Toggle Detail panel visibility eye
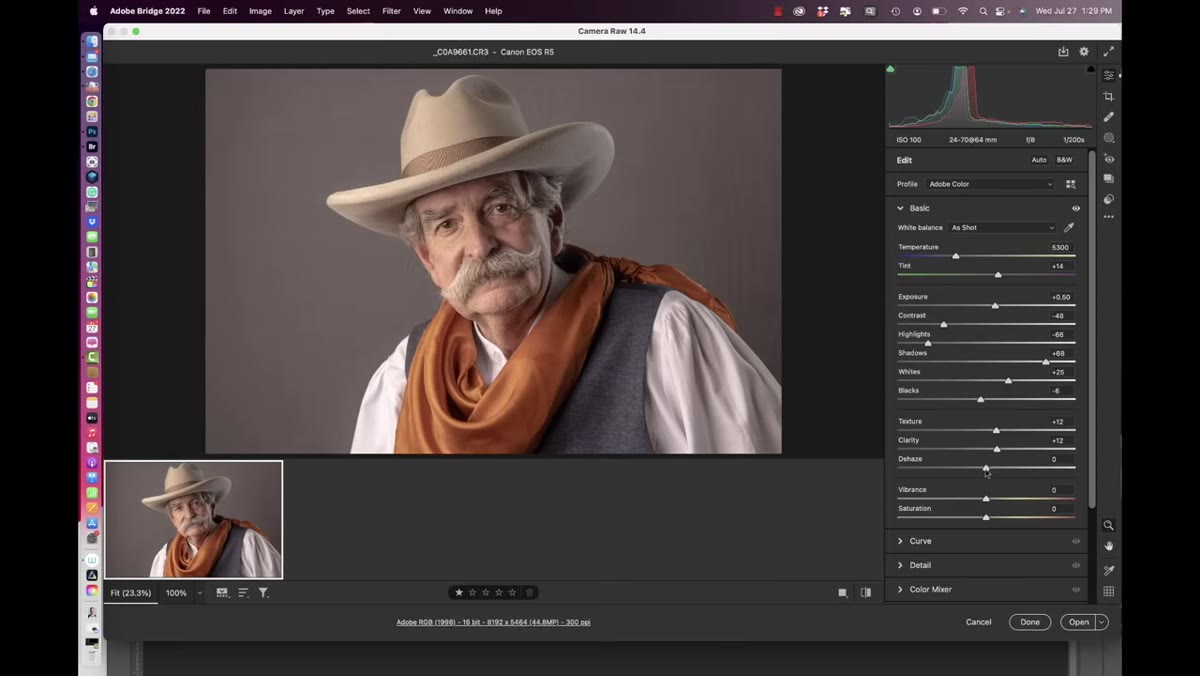 pos(1076,565)
